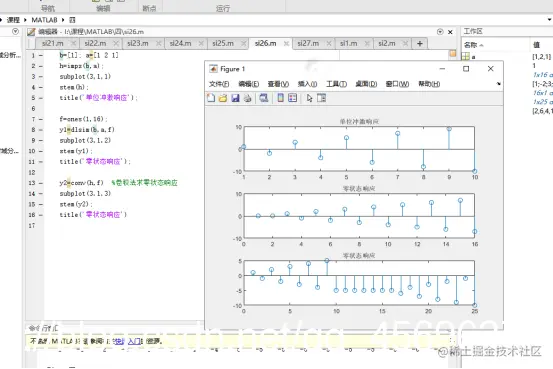Click Link Plot icon in Figure toolbar

263,98
